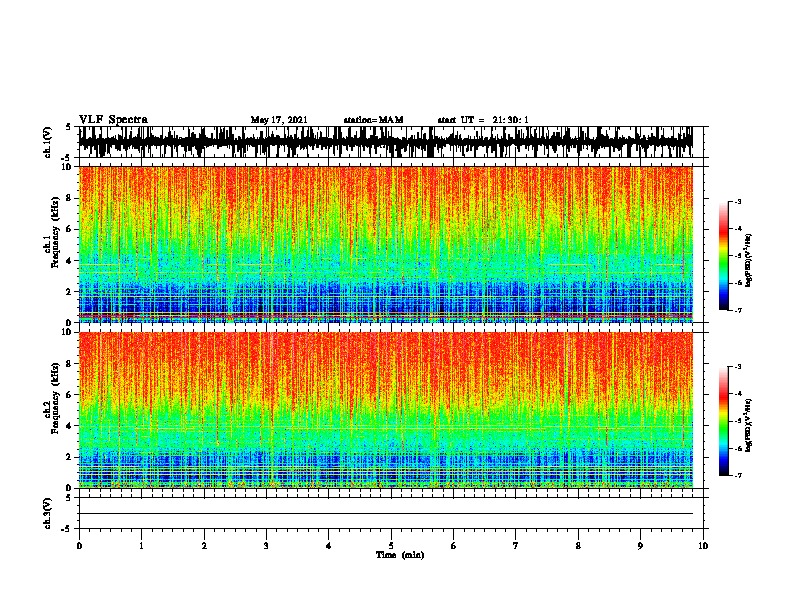Click the "ch.1(V)" axis label
792x612 pixels.
(x=48, y=142)
